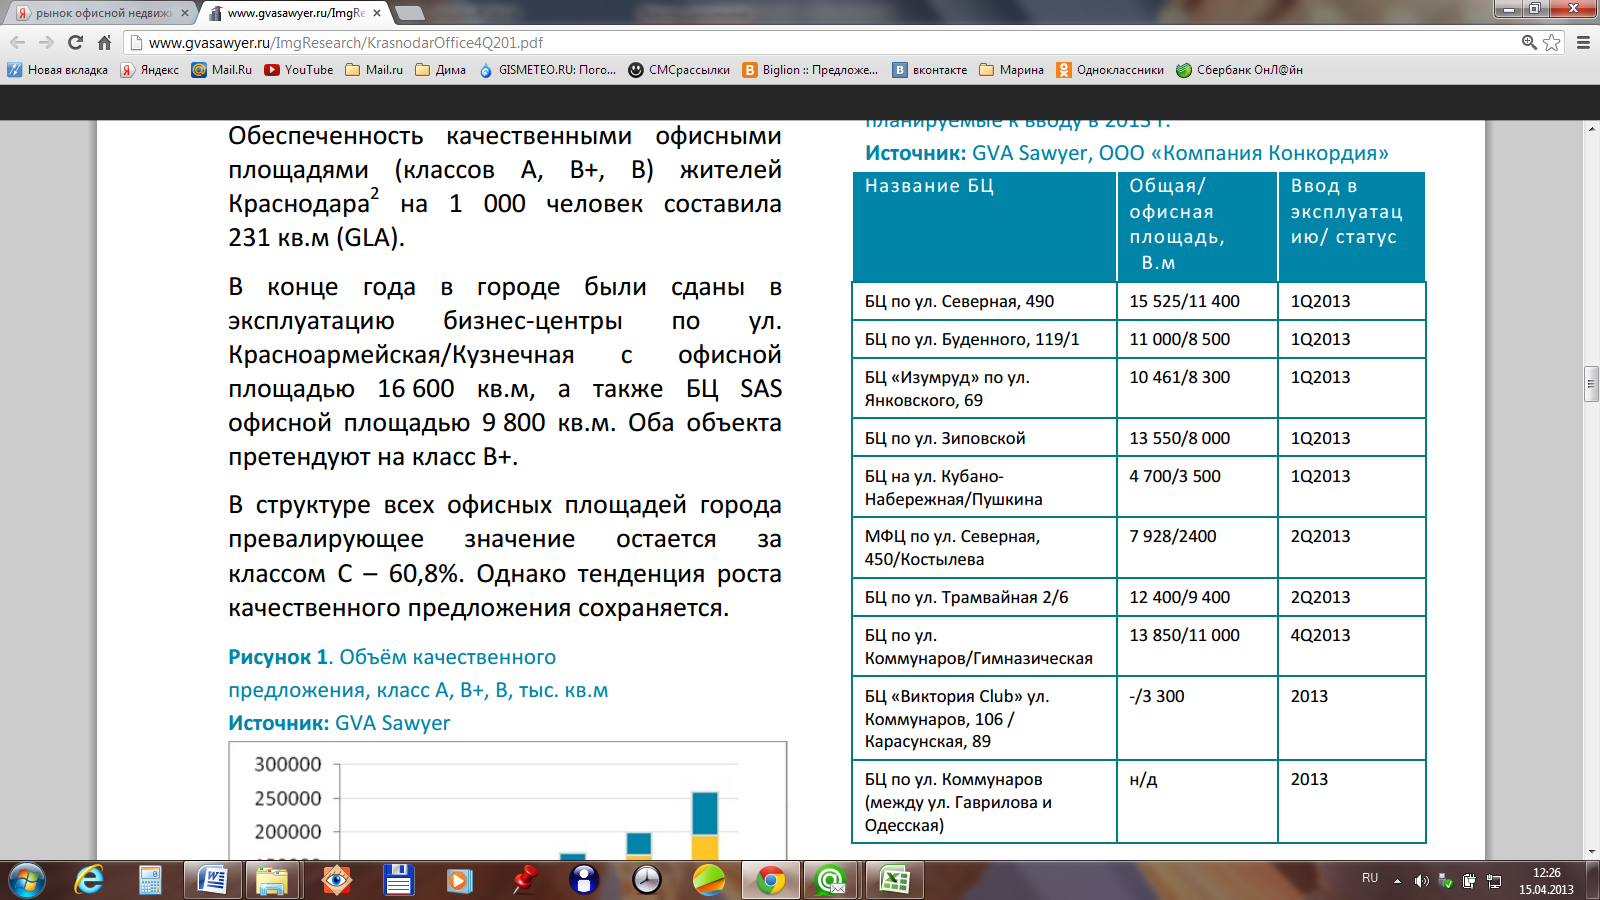Image resolution: width=1600 pixels, height=900 pixels.
Task: Open the clock showing 12:26
Action: [1546, 881]
